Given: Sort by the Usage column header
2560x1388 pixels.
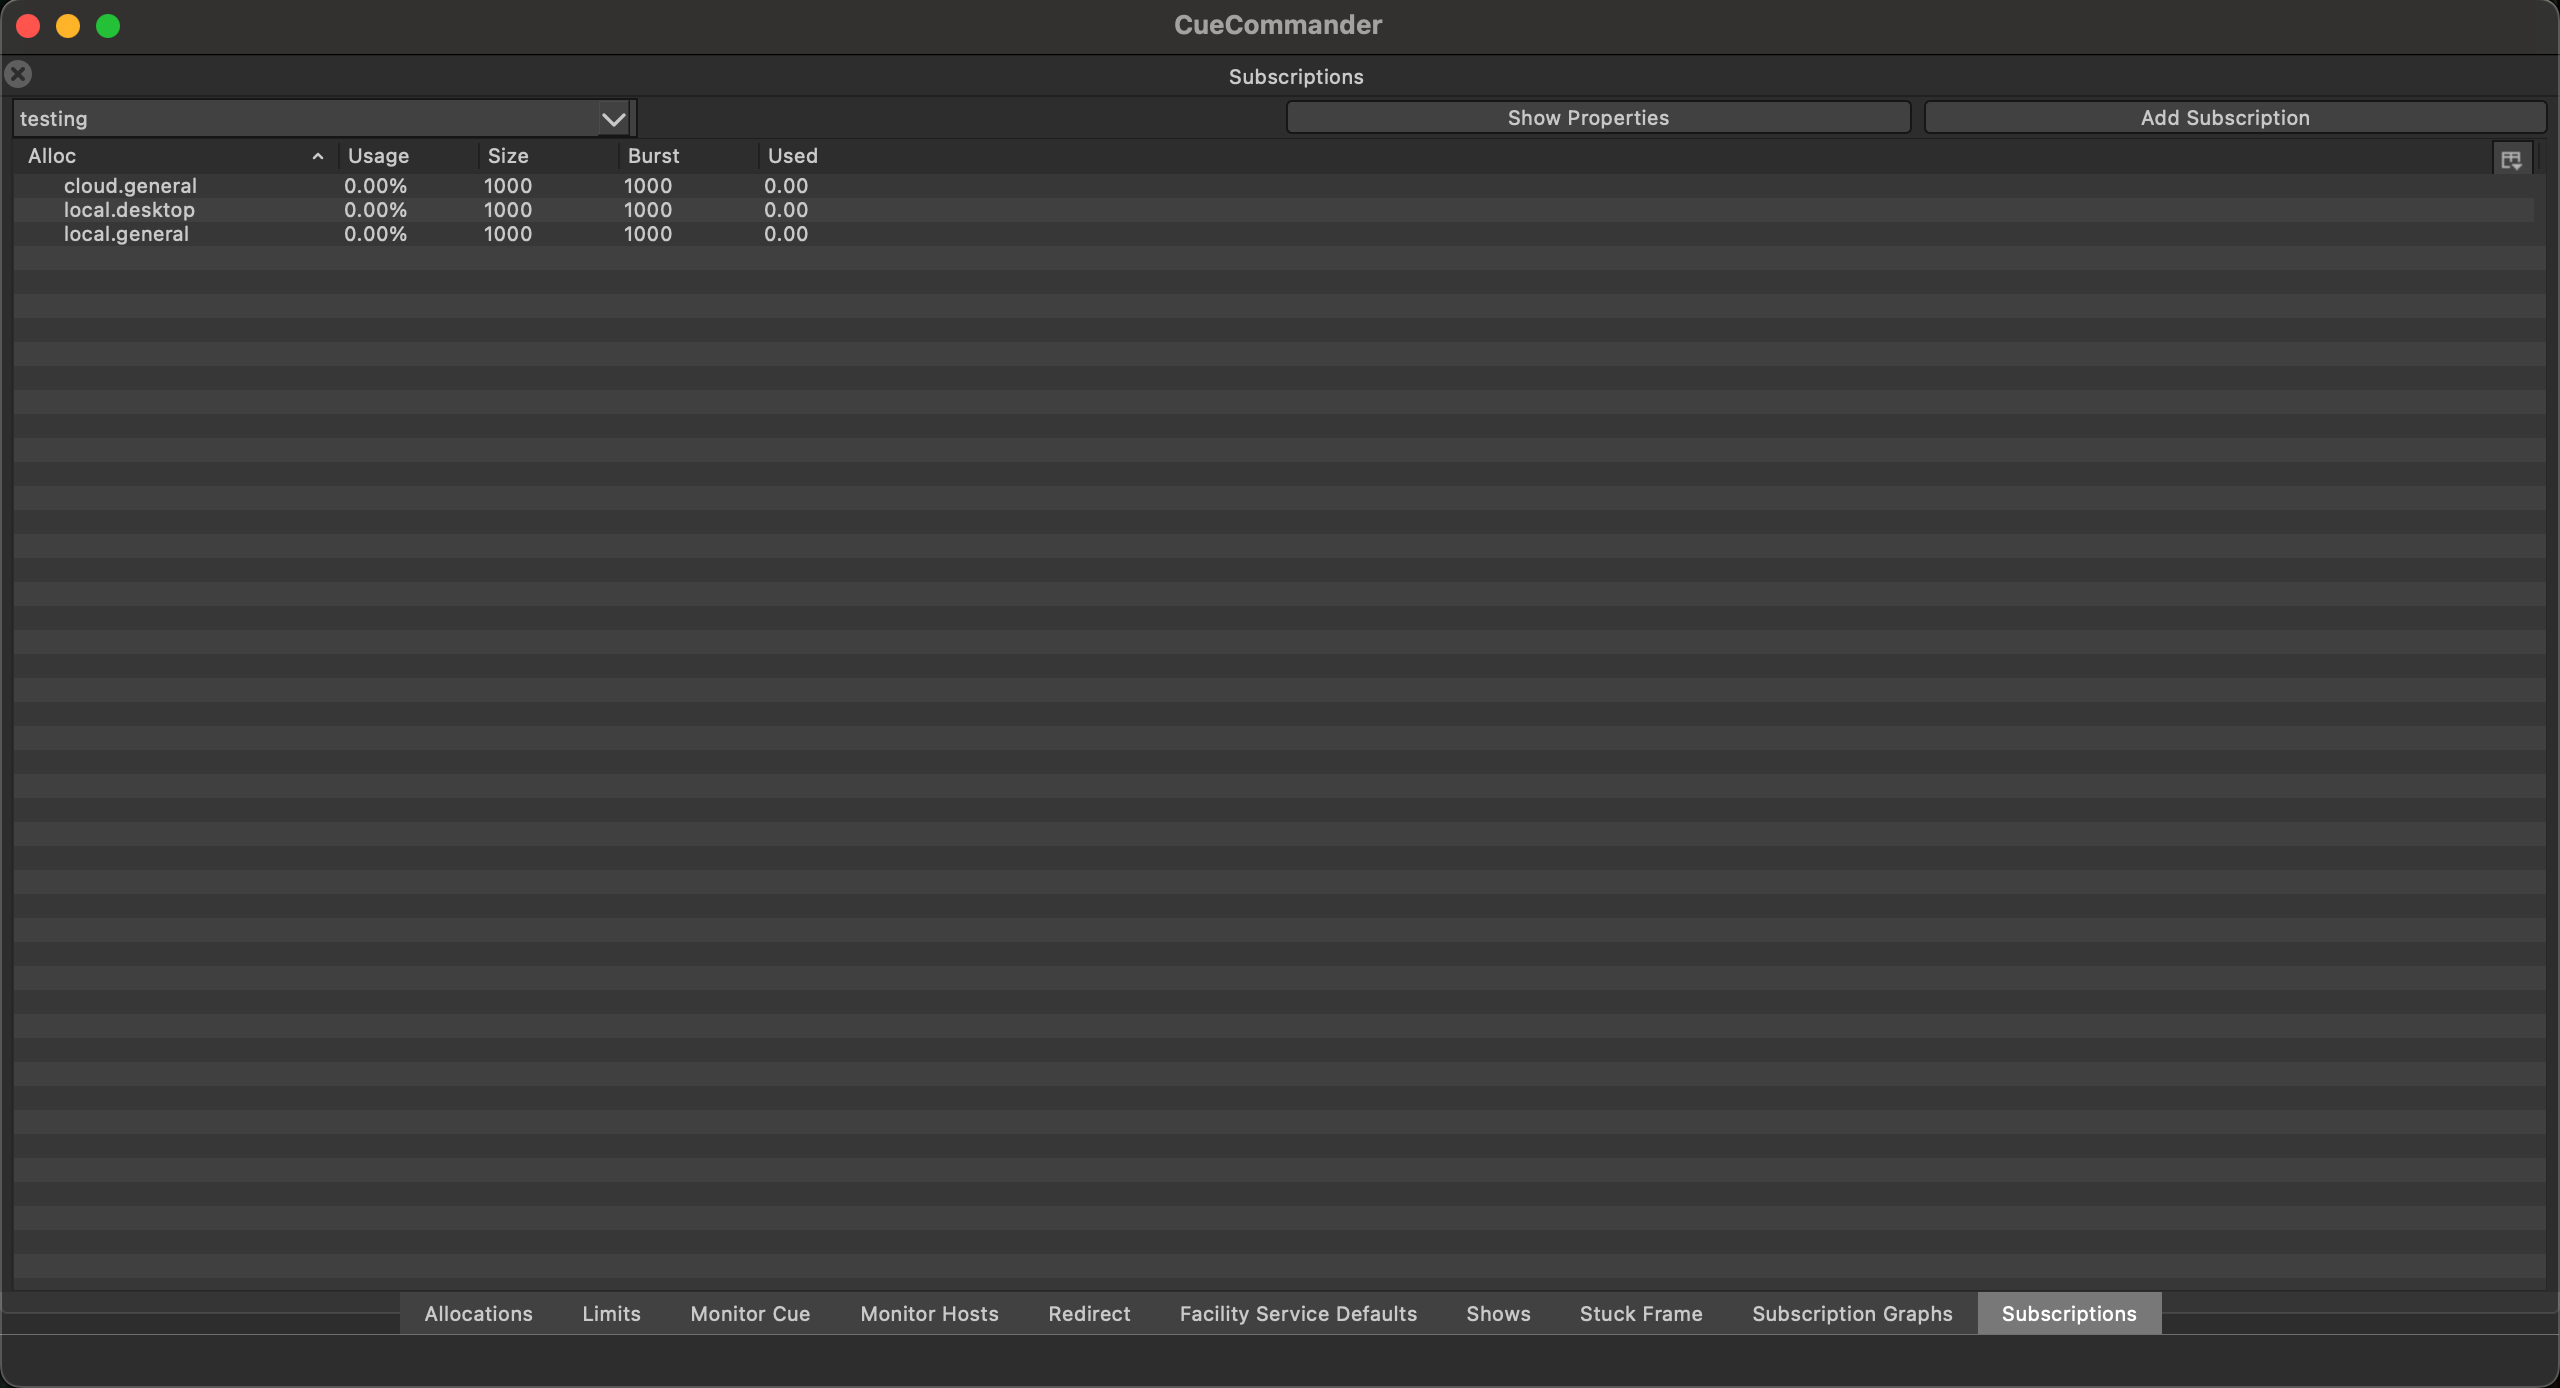Looking at the screenshot, I should (x=408, y=156).
